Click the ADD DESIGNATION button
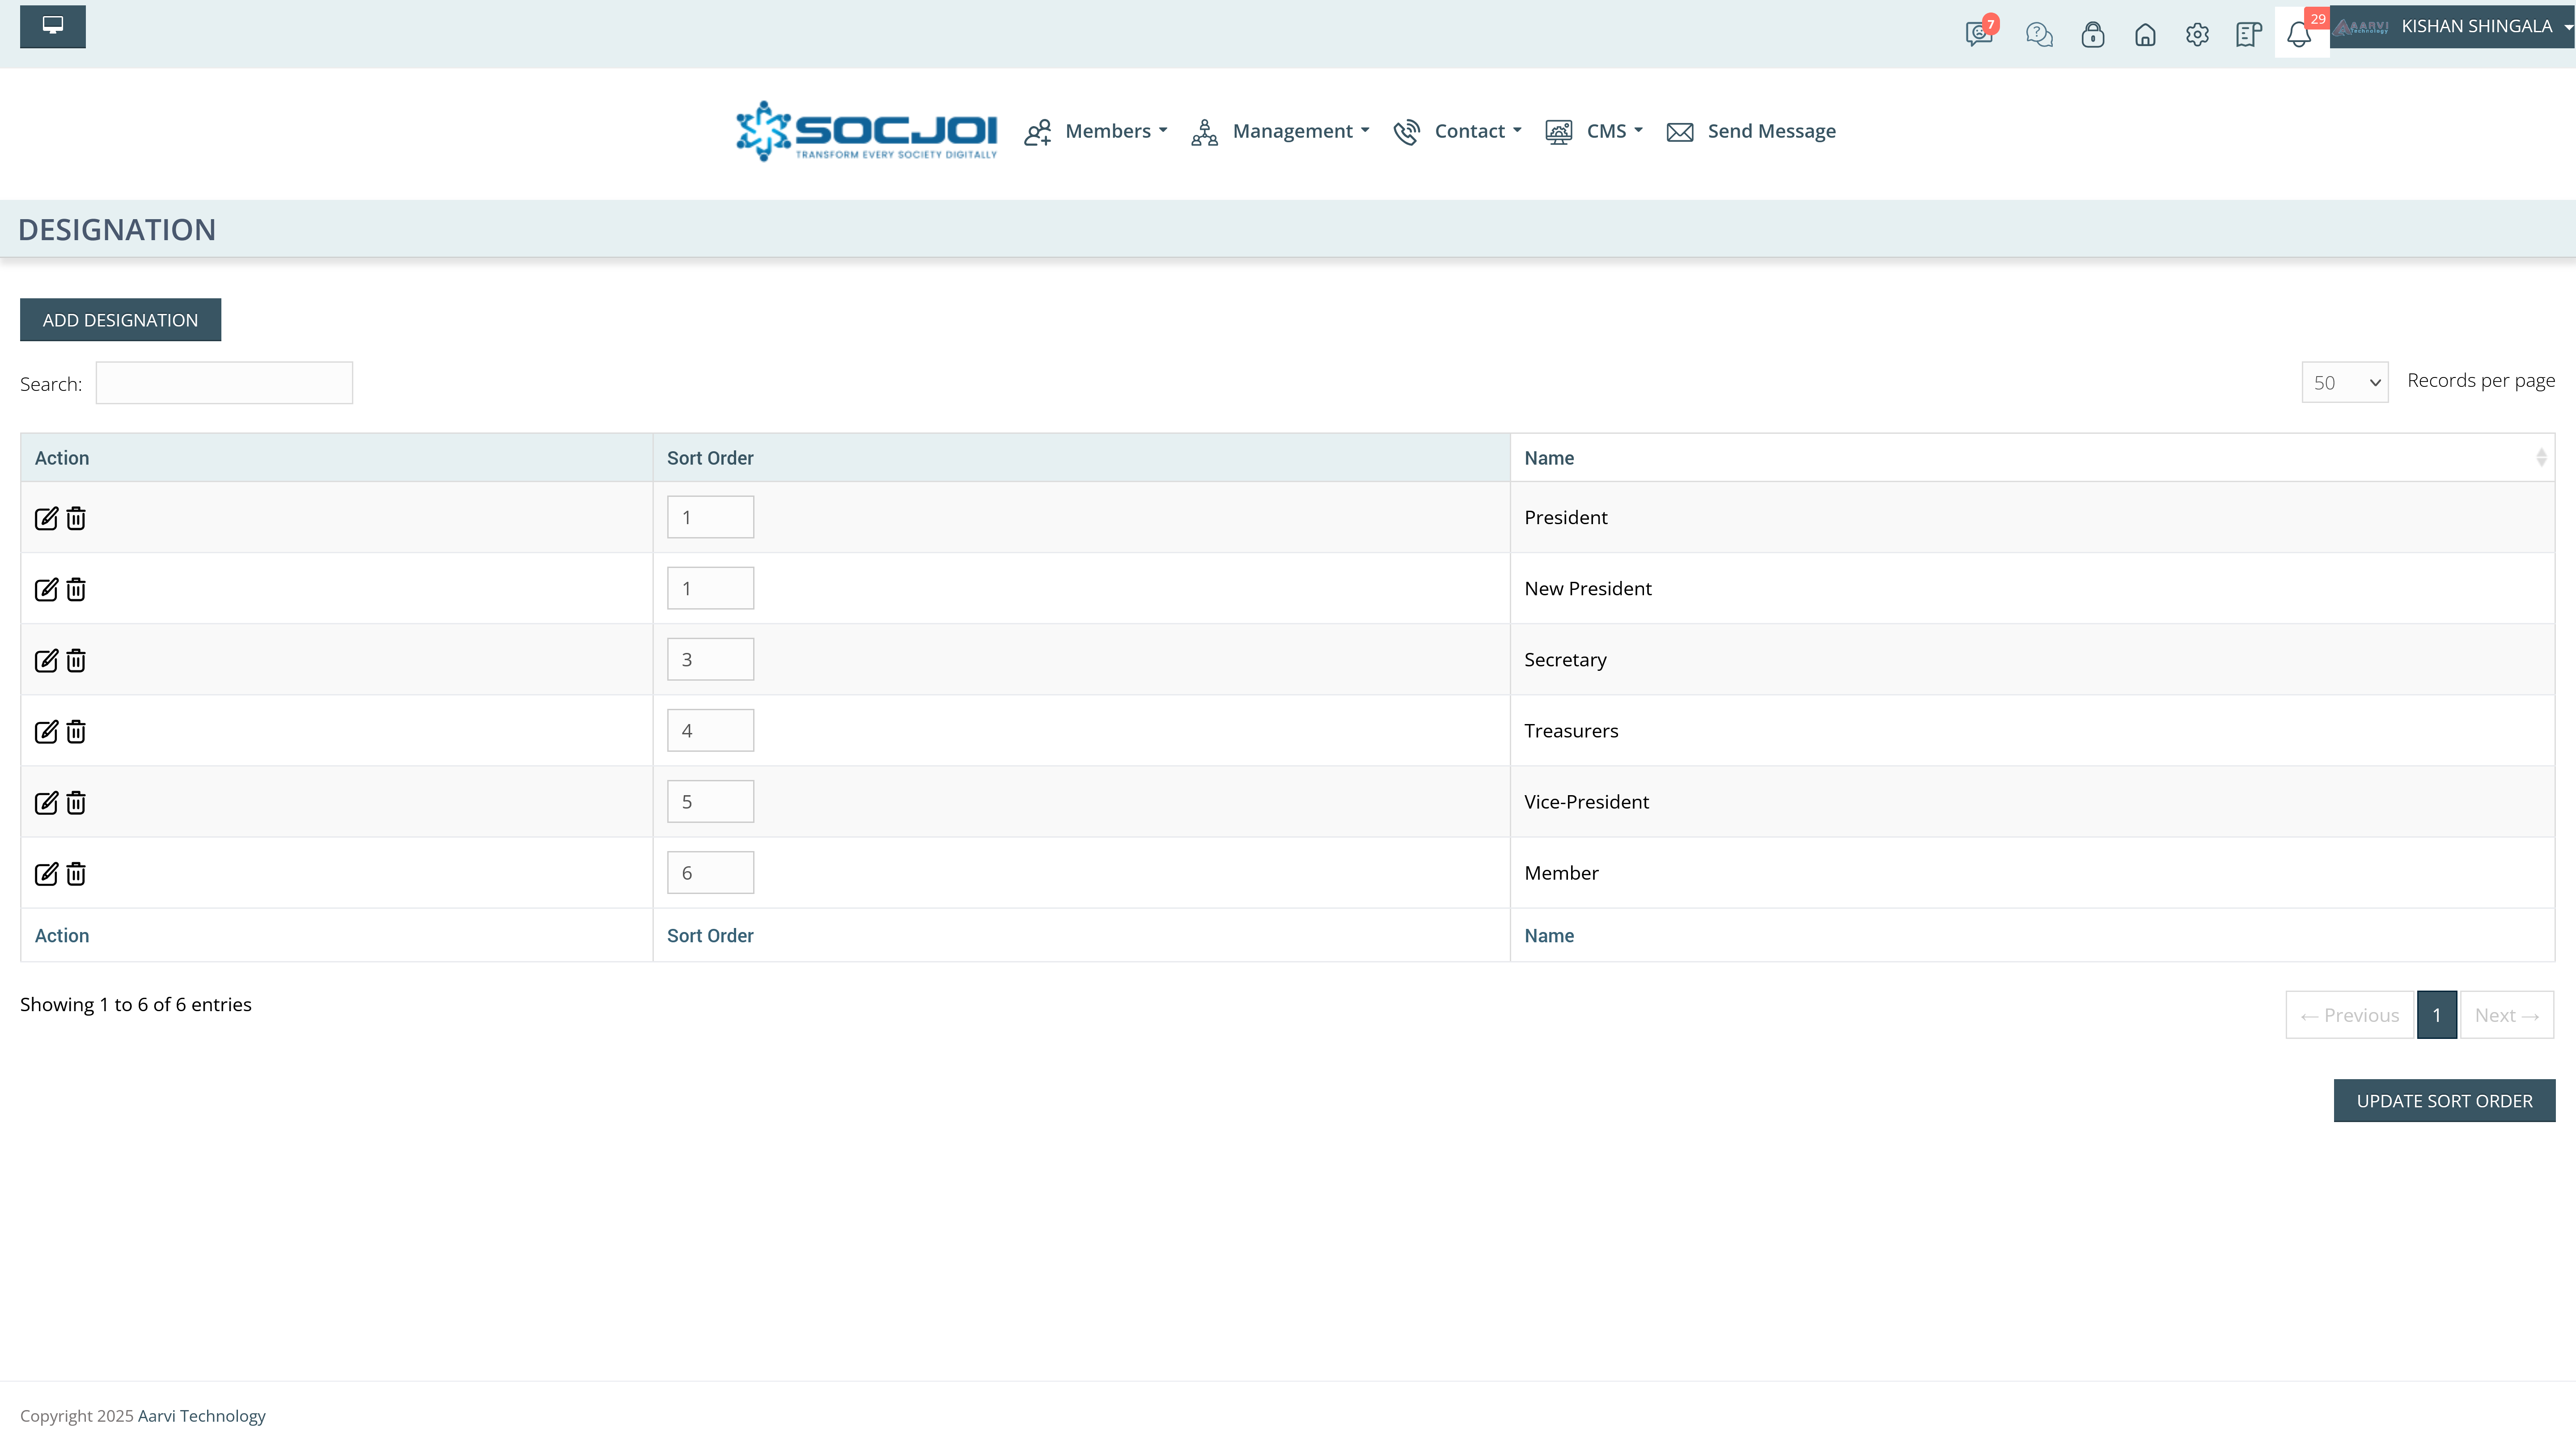This screenshot has height=1449, width=2576. pyautogui.click(x=120, y=320)
